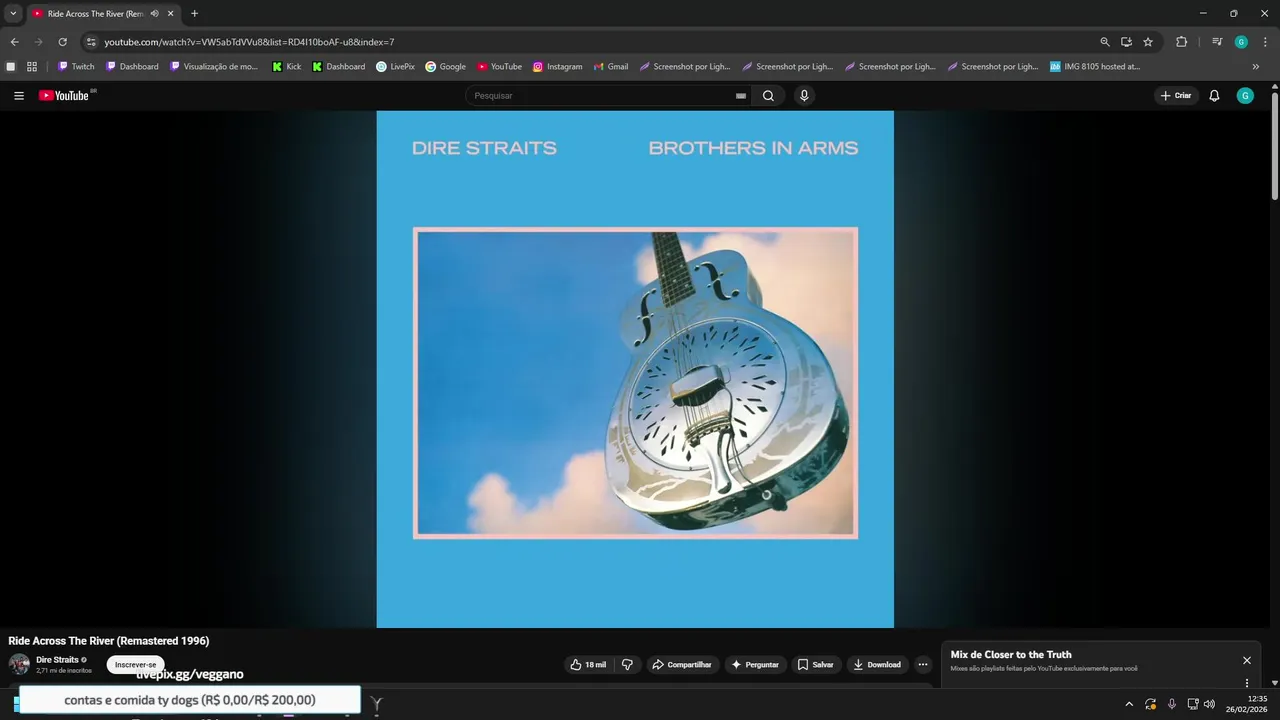The height and width of the screenshot is (720, 1280).
Task: Click the YouTube search magnifier button
Action: pyautogui.click(x=768, y=96)
